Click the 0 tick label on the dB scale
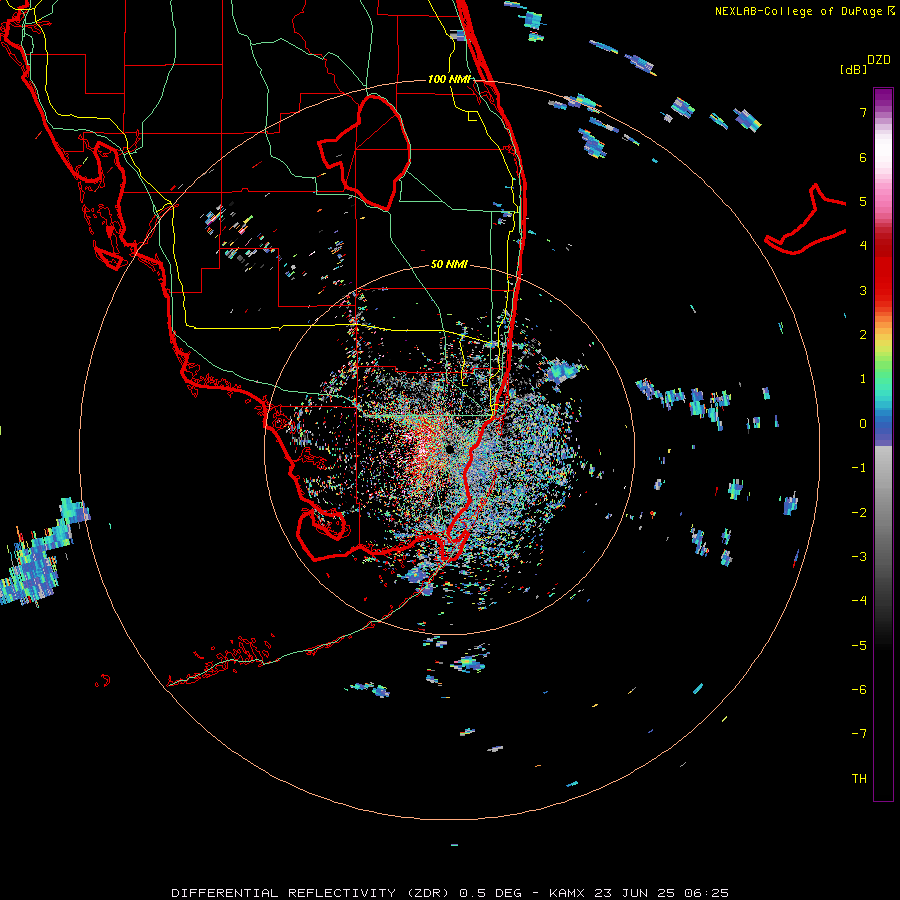Image resolution: width=900 pixels, height=900 pixels. [x=863, y=424]
